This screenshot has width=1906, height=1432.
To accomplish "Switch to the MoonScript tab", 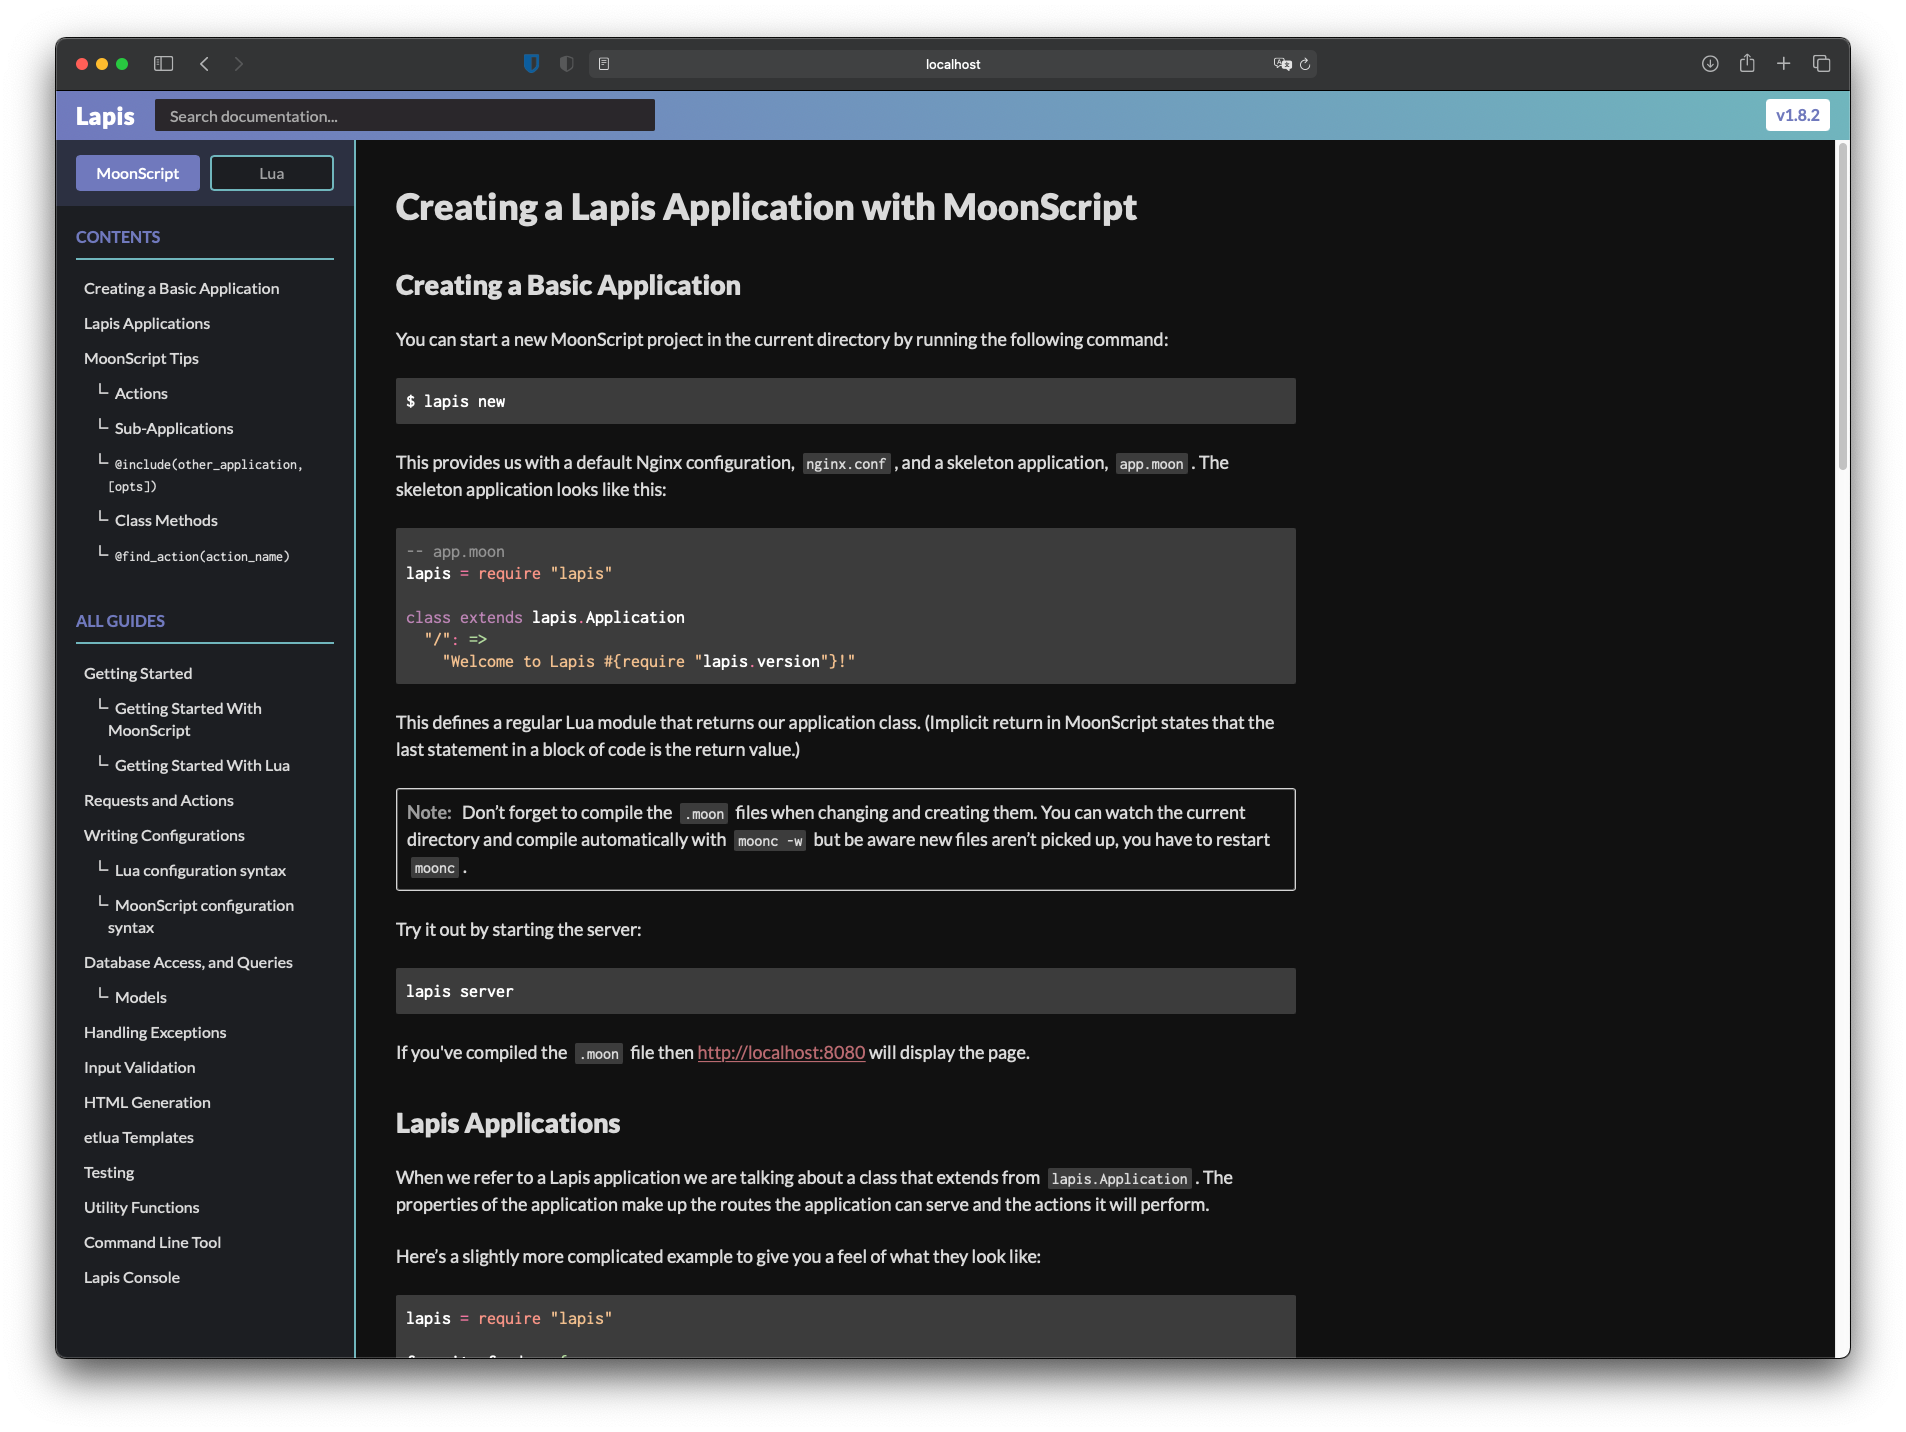I will 138,173.
